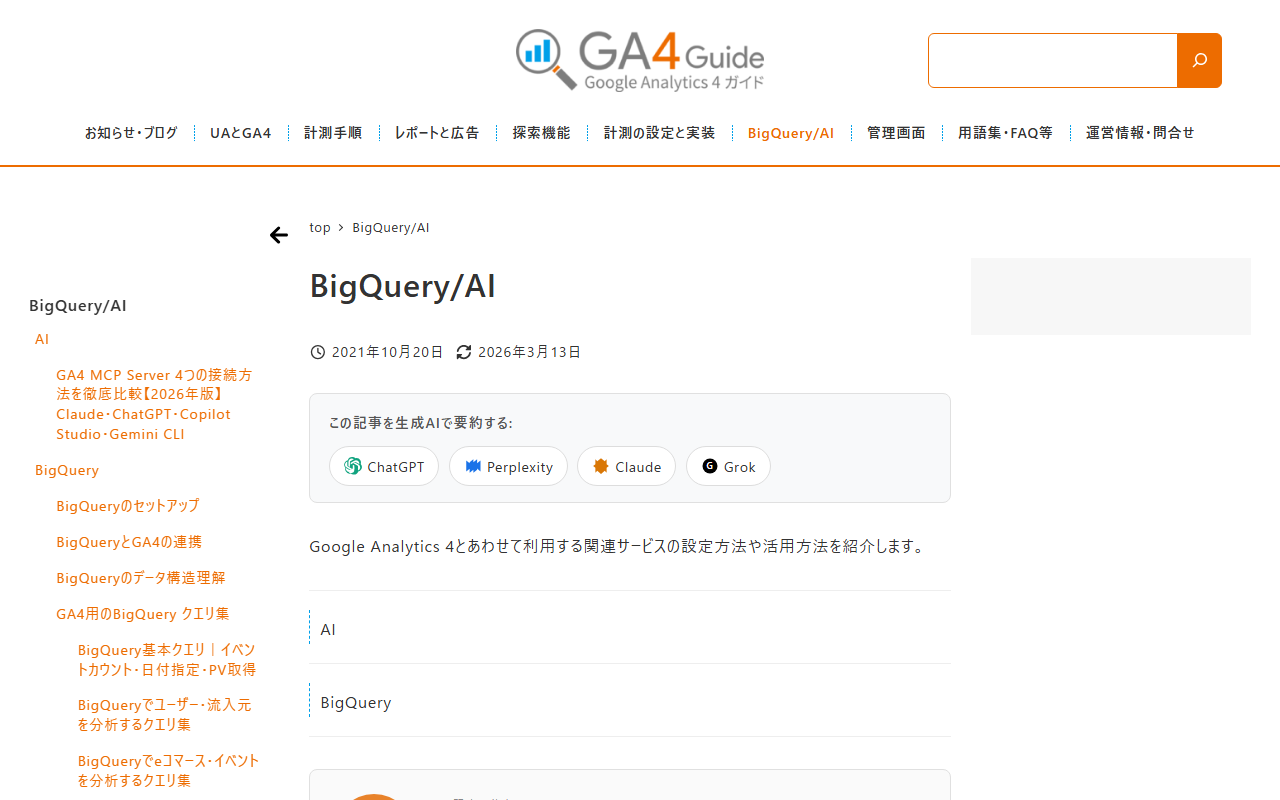Image resolution: width=1280 pixels, height=800 pixels.
Task: Click the orange search magnifier button
Action: coord(1199,60)
